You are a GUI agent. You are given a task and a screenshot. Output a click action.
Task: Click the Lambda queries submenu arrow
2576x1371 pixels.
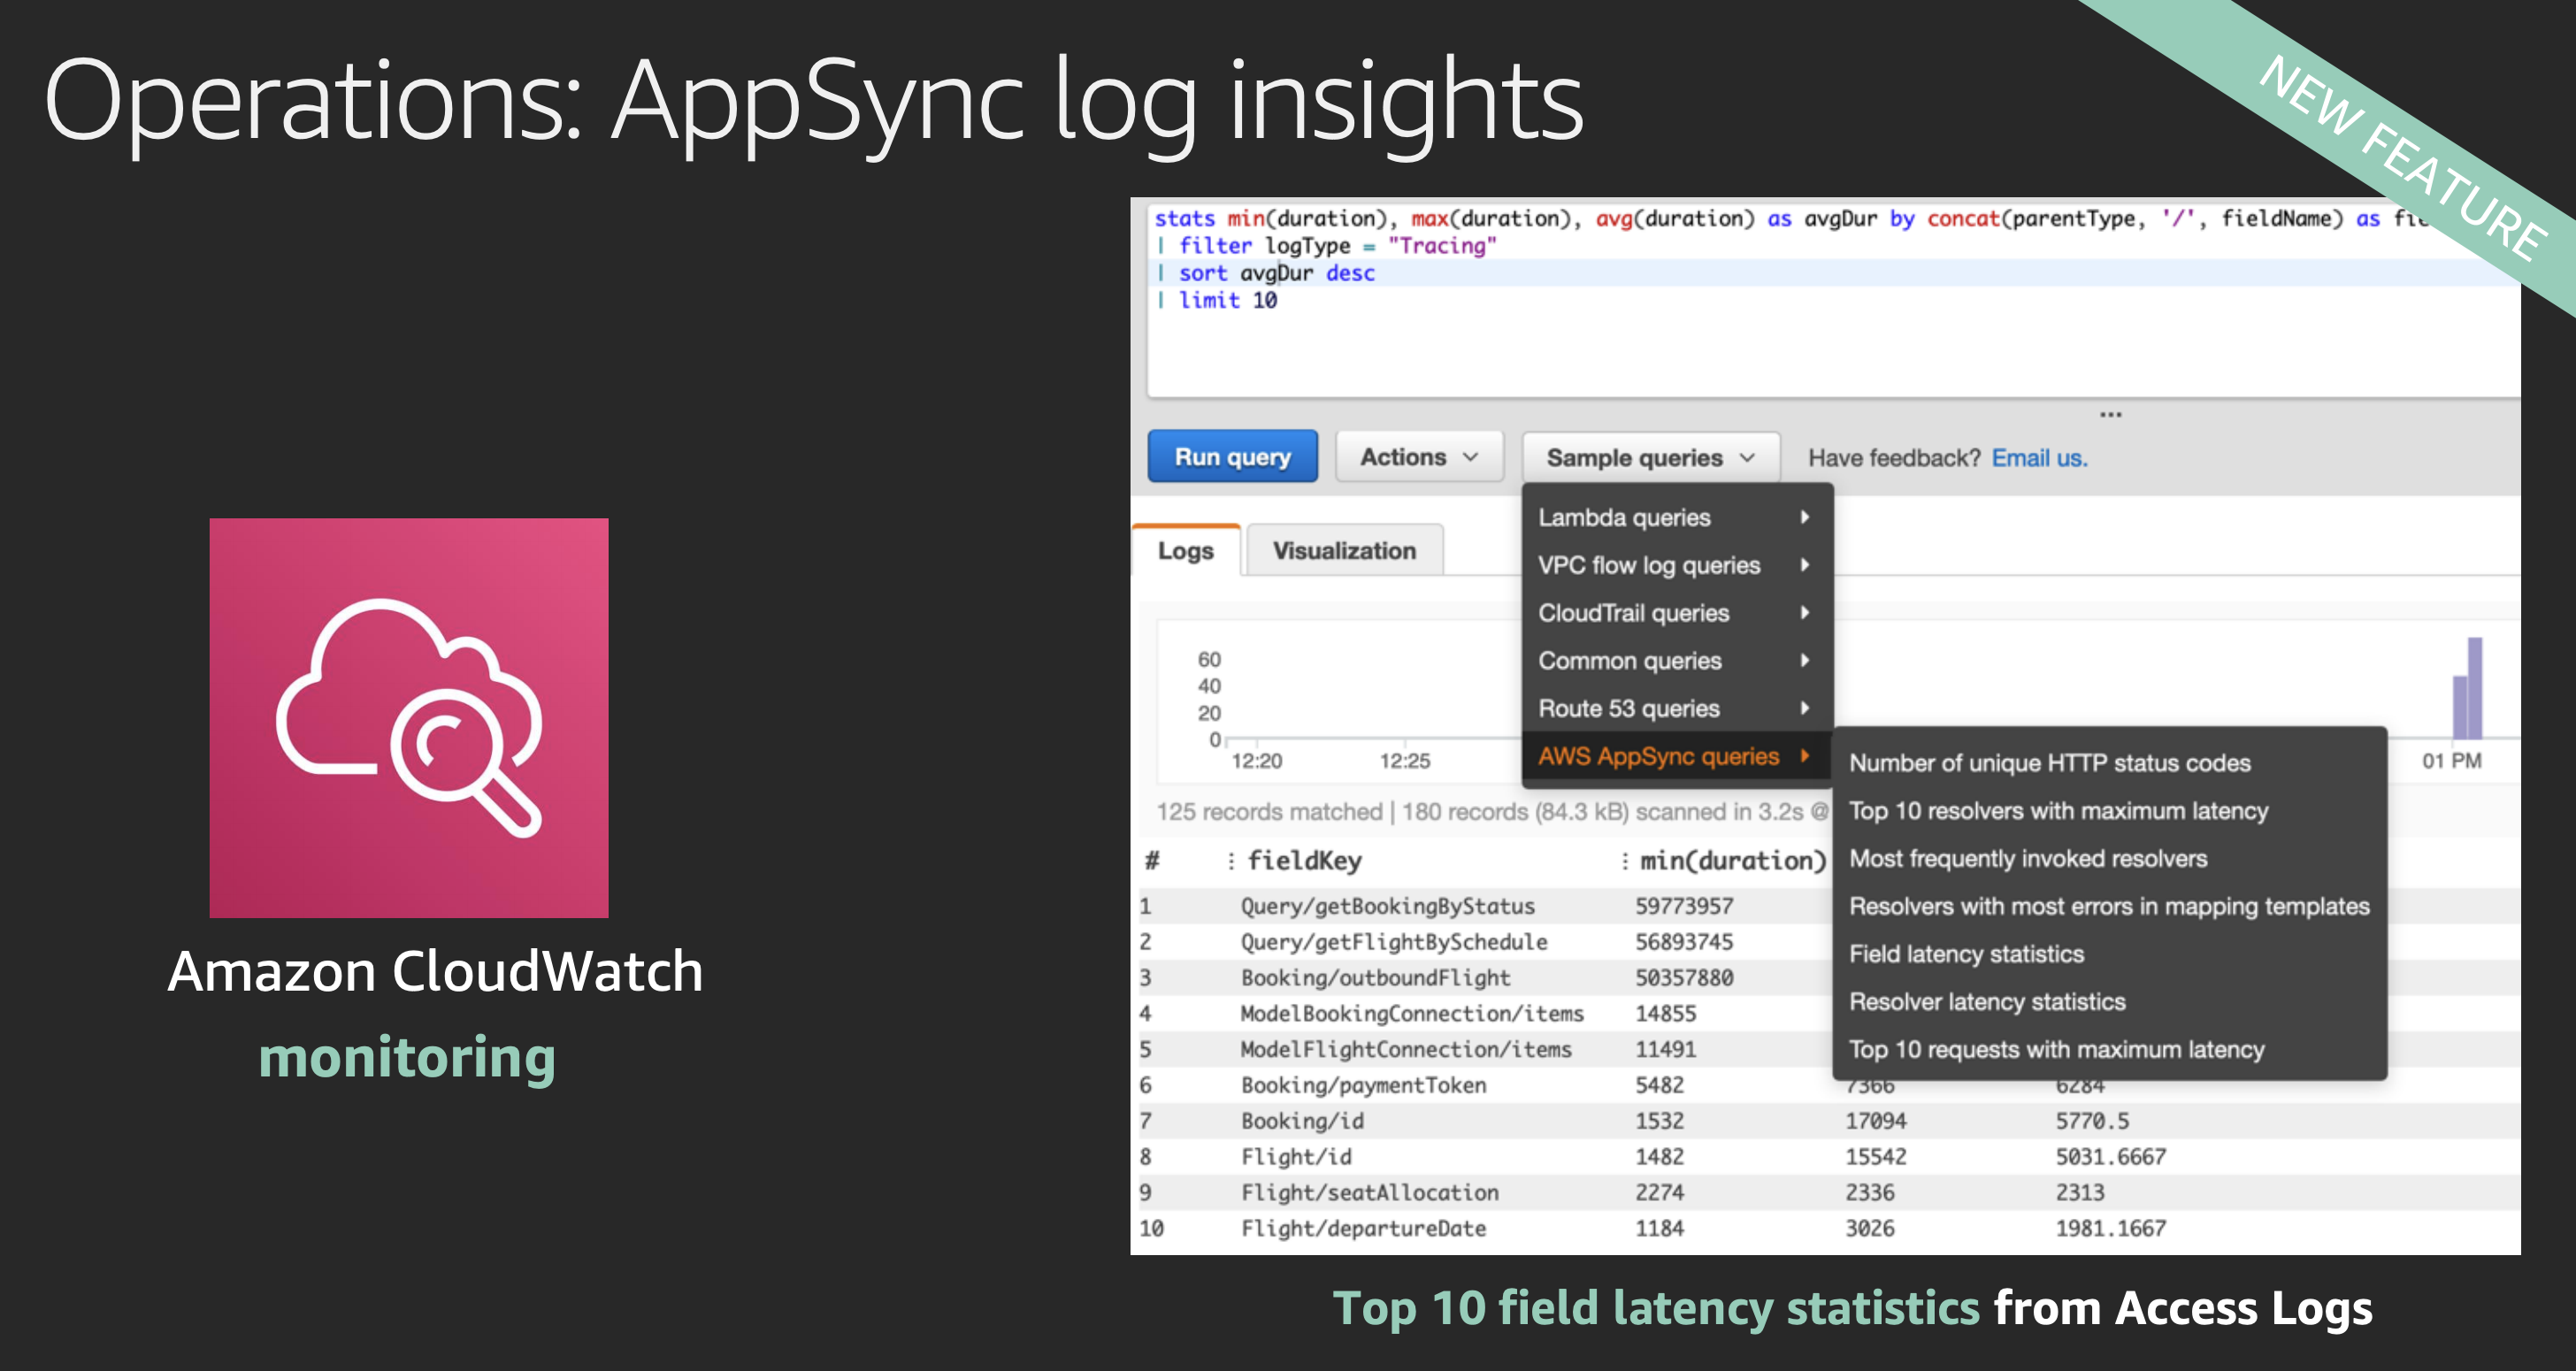tap(1805, 517)
